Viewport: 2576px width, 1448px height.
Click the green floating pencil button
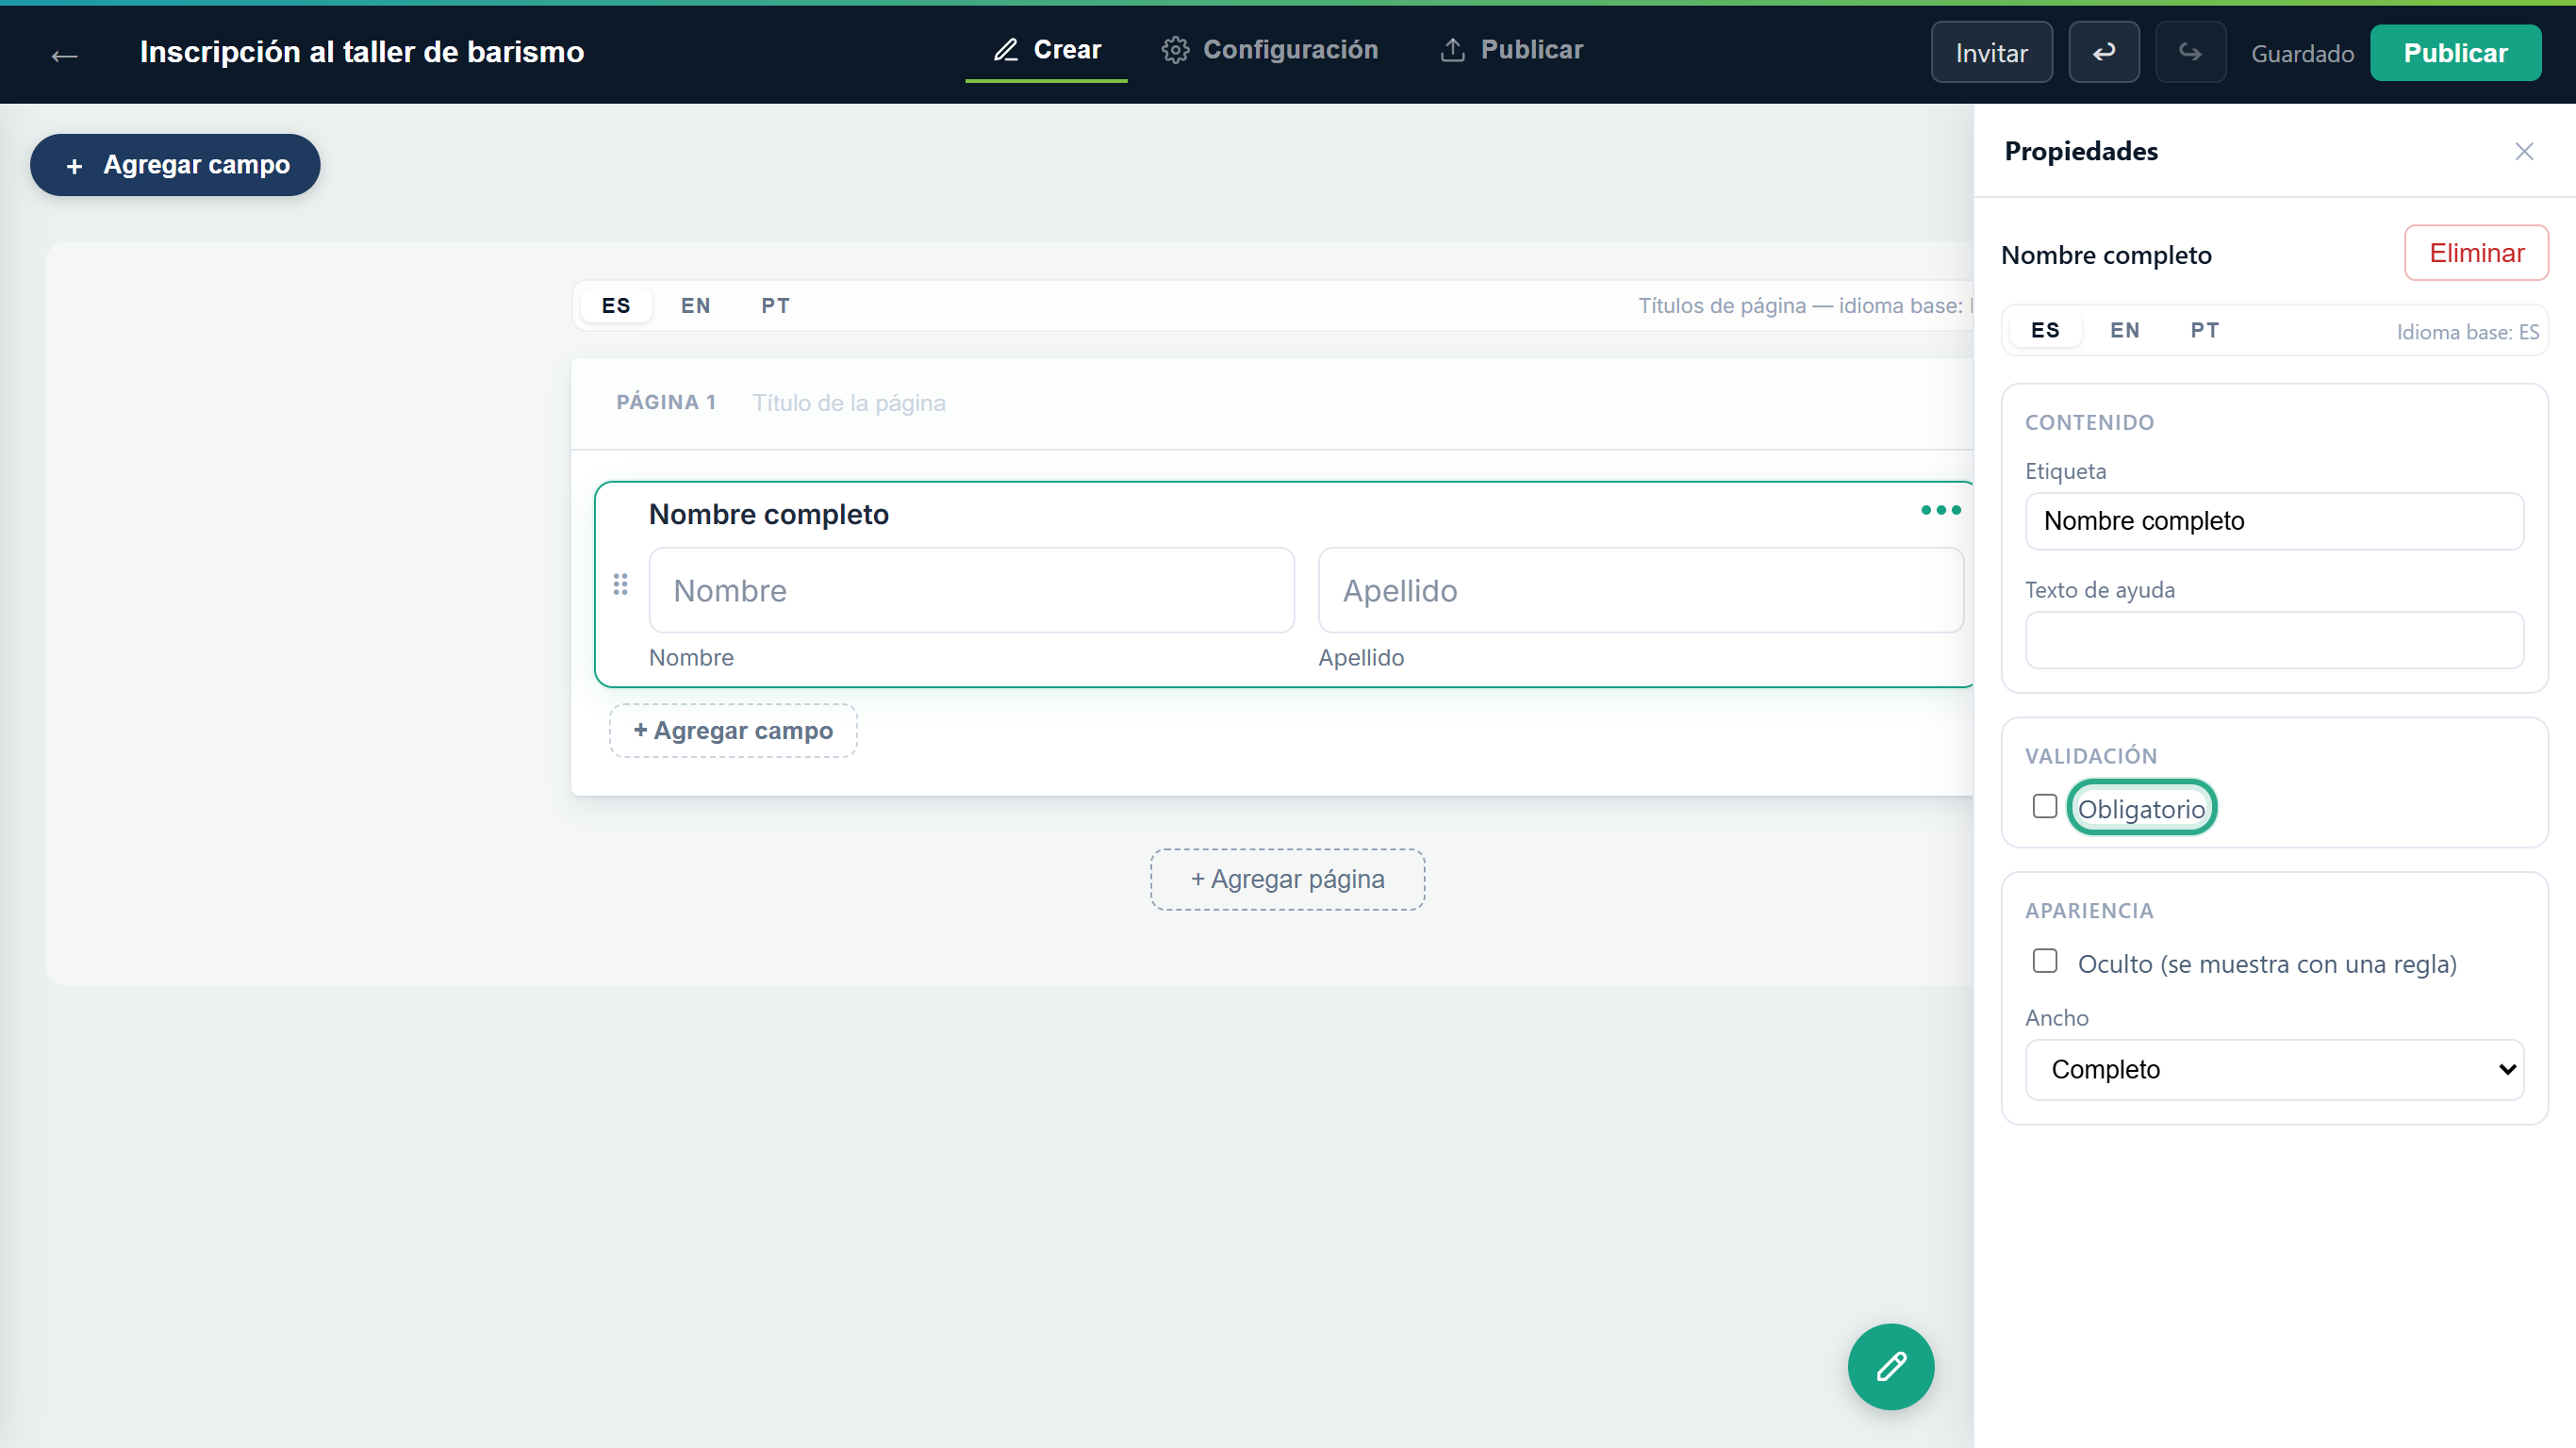(x=1890, y=1366)
